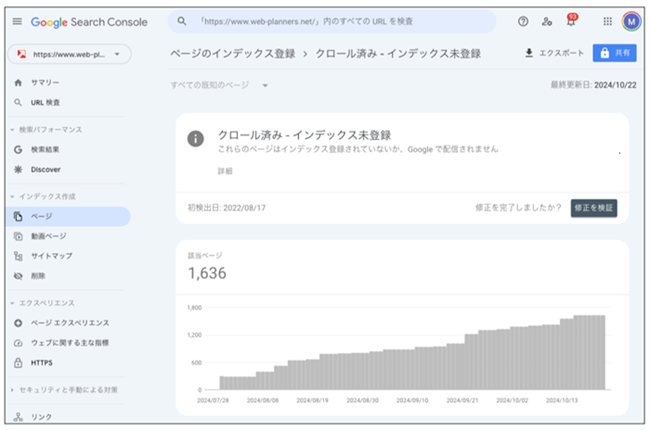Open the user management settings icon
This screenshot has width=650, height=430.
pyautogui.click(x=547, y=21)
